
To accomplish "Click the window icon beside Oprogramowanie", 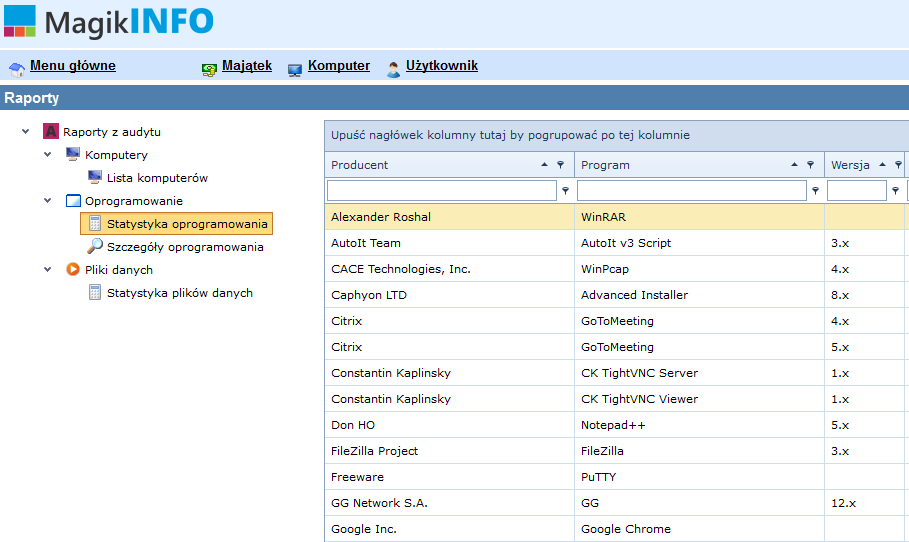I will click(73, 201).
